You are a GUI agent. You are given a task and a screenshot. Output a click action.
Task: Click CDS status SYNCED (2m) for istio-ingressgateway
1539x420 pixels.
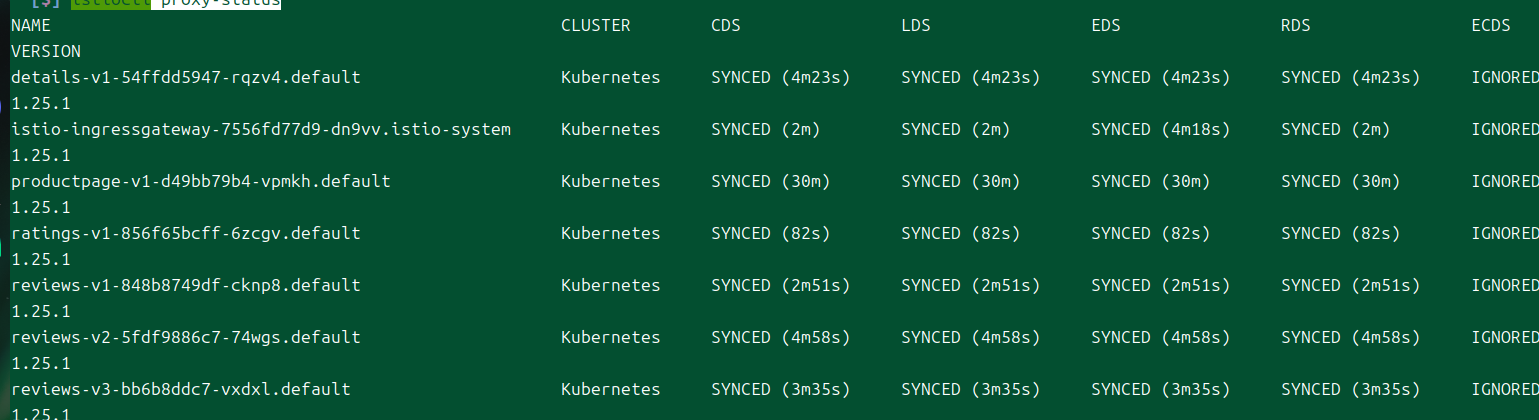coord(766,129)
